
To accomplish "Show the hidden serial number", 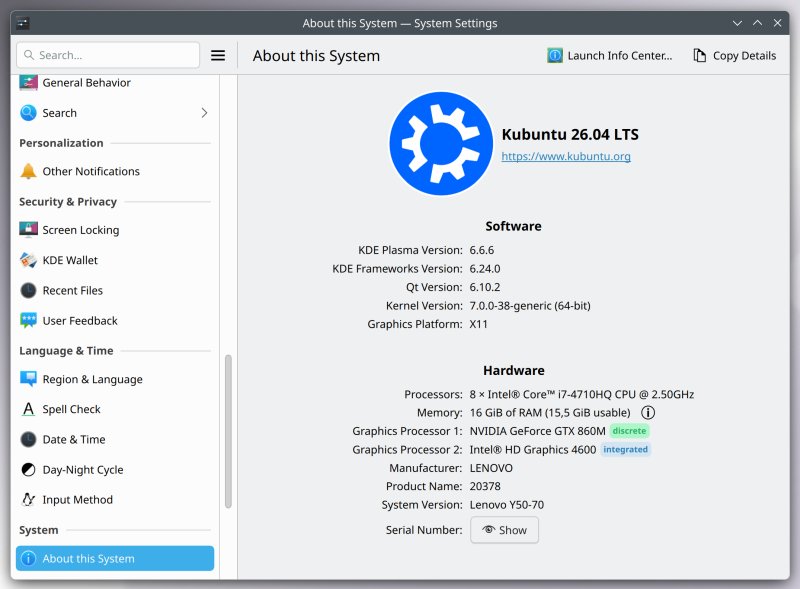I will pos(504,530).
